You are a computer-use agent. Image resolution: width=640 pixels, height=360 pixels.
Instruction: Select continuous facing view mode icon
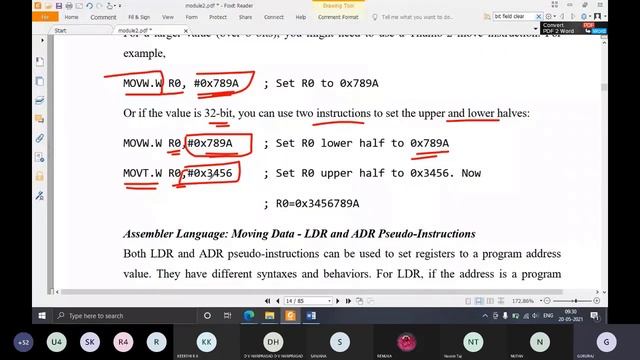point(501,301)
